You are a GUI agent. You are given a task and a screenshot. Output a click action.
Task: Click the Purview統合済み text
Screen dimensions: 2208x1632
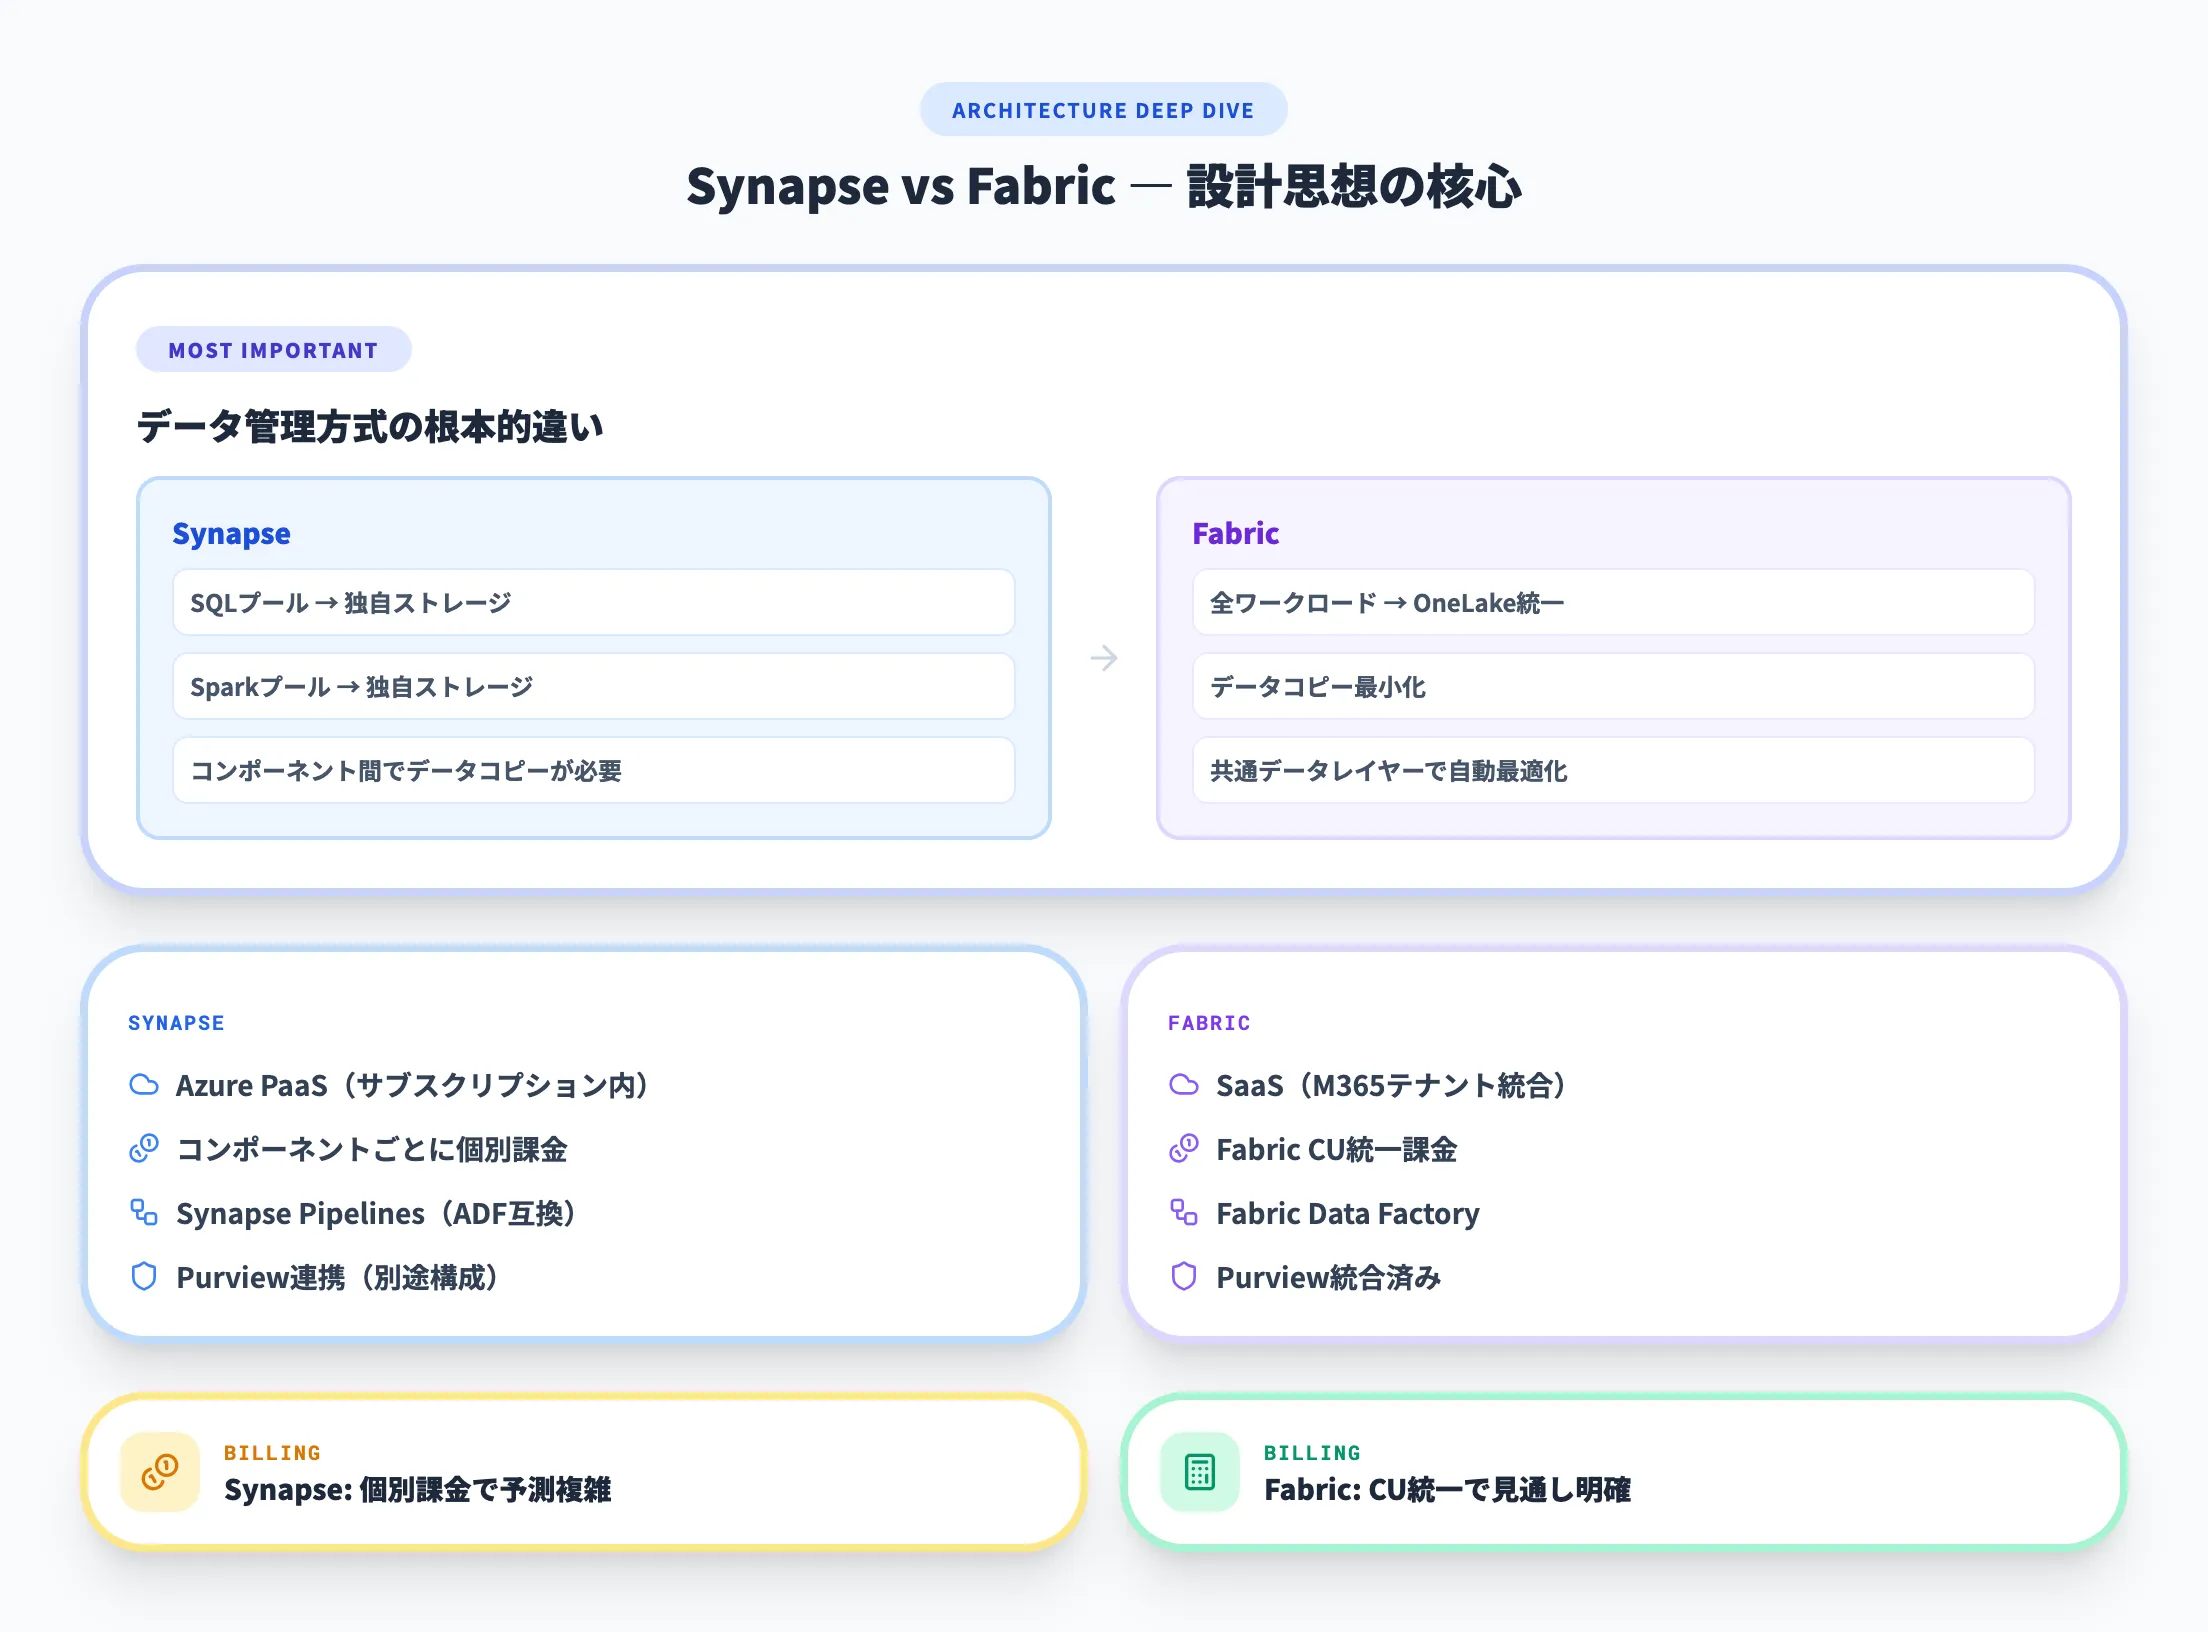1329,1278
